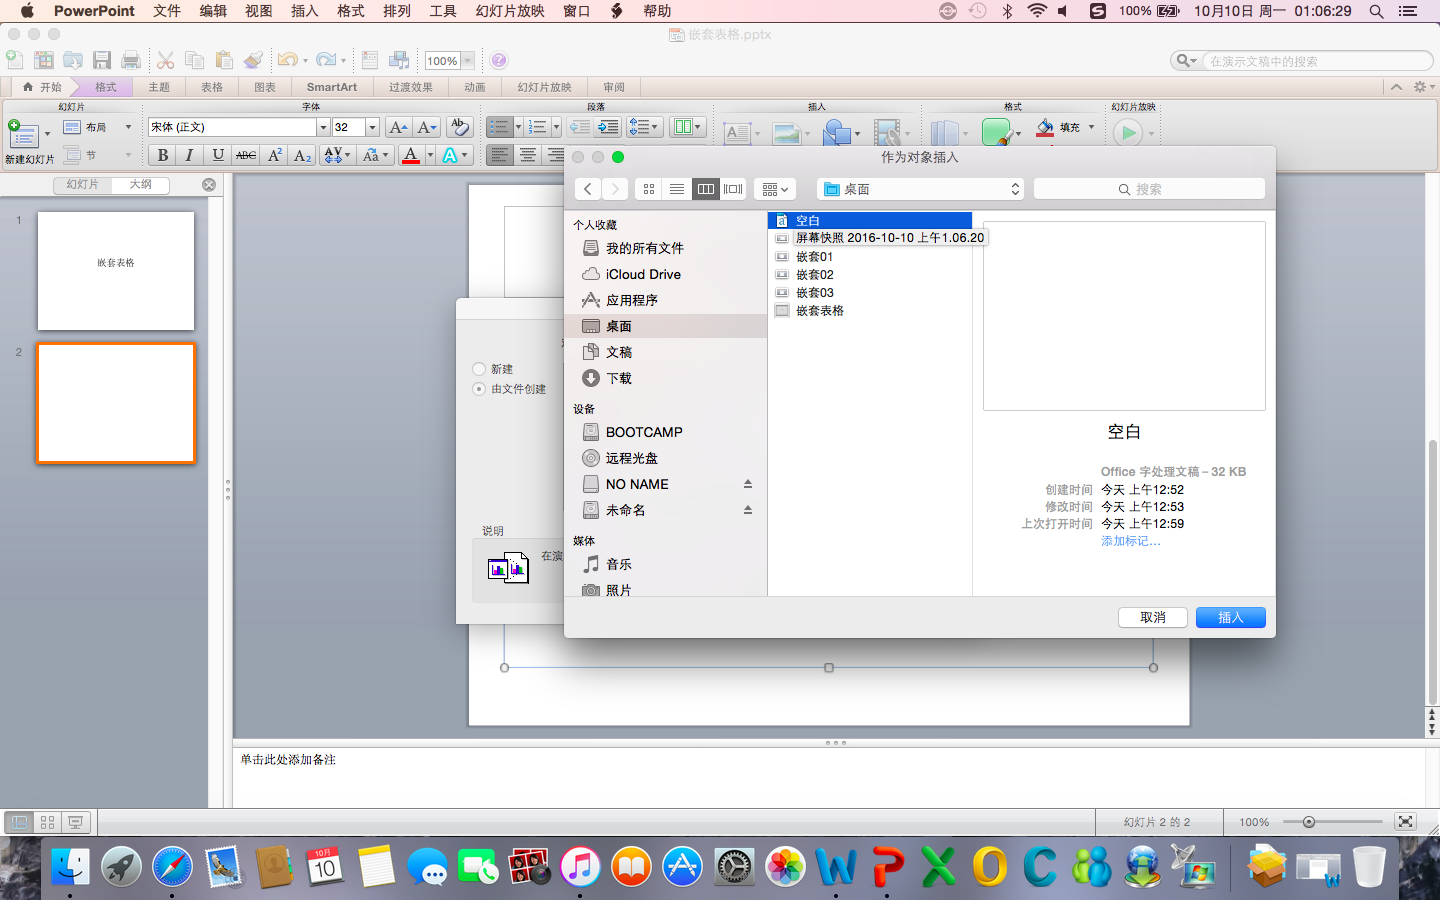1440x900 pixels.
Task: Click the Underline formatting button
Action: [x=217, y=155]
